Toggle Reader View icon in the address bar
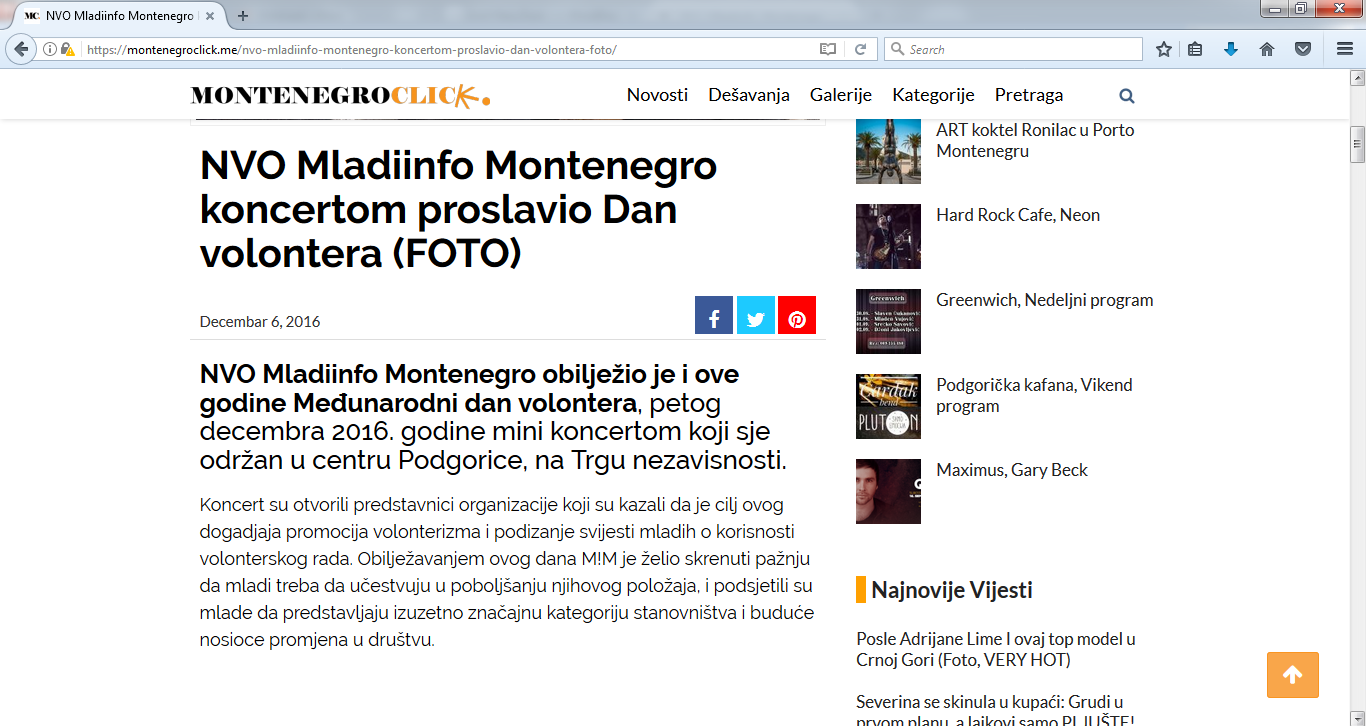Image resolution: width=1366 pixels, height=726 pixels. (x=827, y=49)
